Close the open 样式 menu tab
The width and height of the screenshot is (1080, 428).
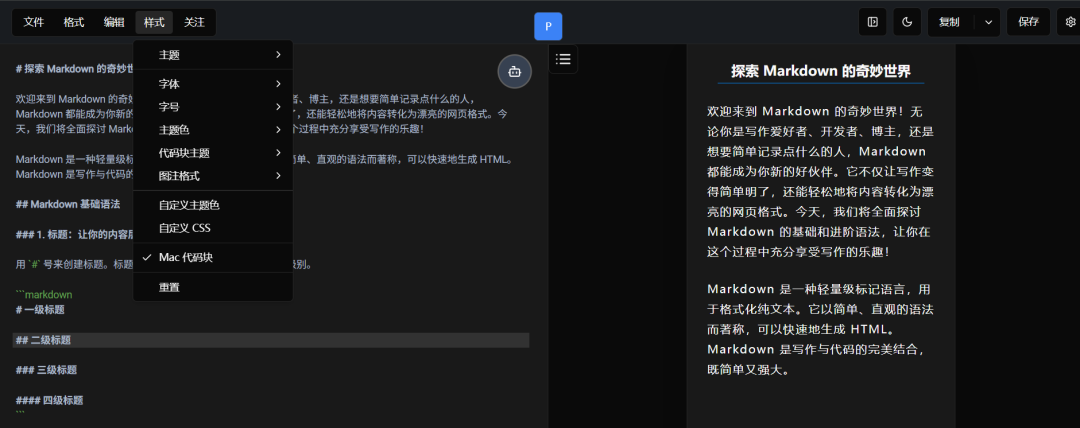point(154,22)
